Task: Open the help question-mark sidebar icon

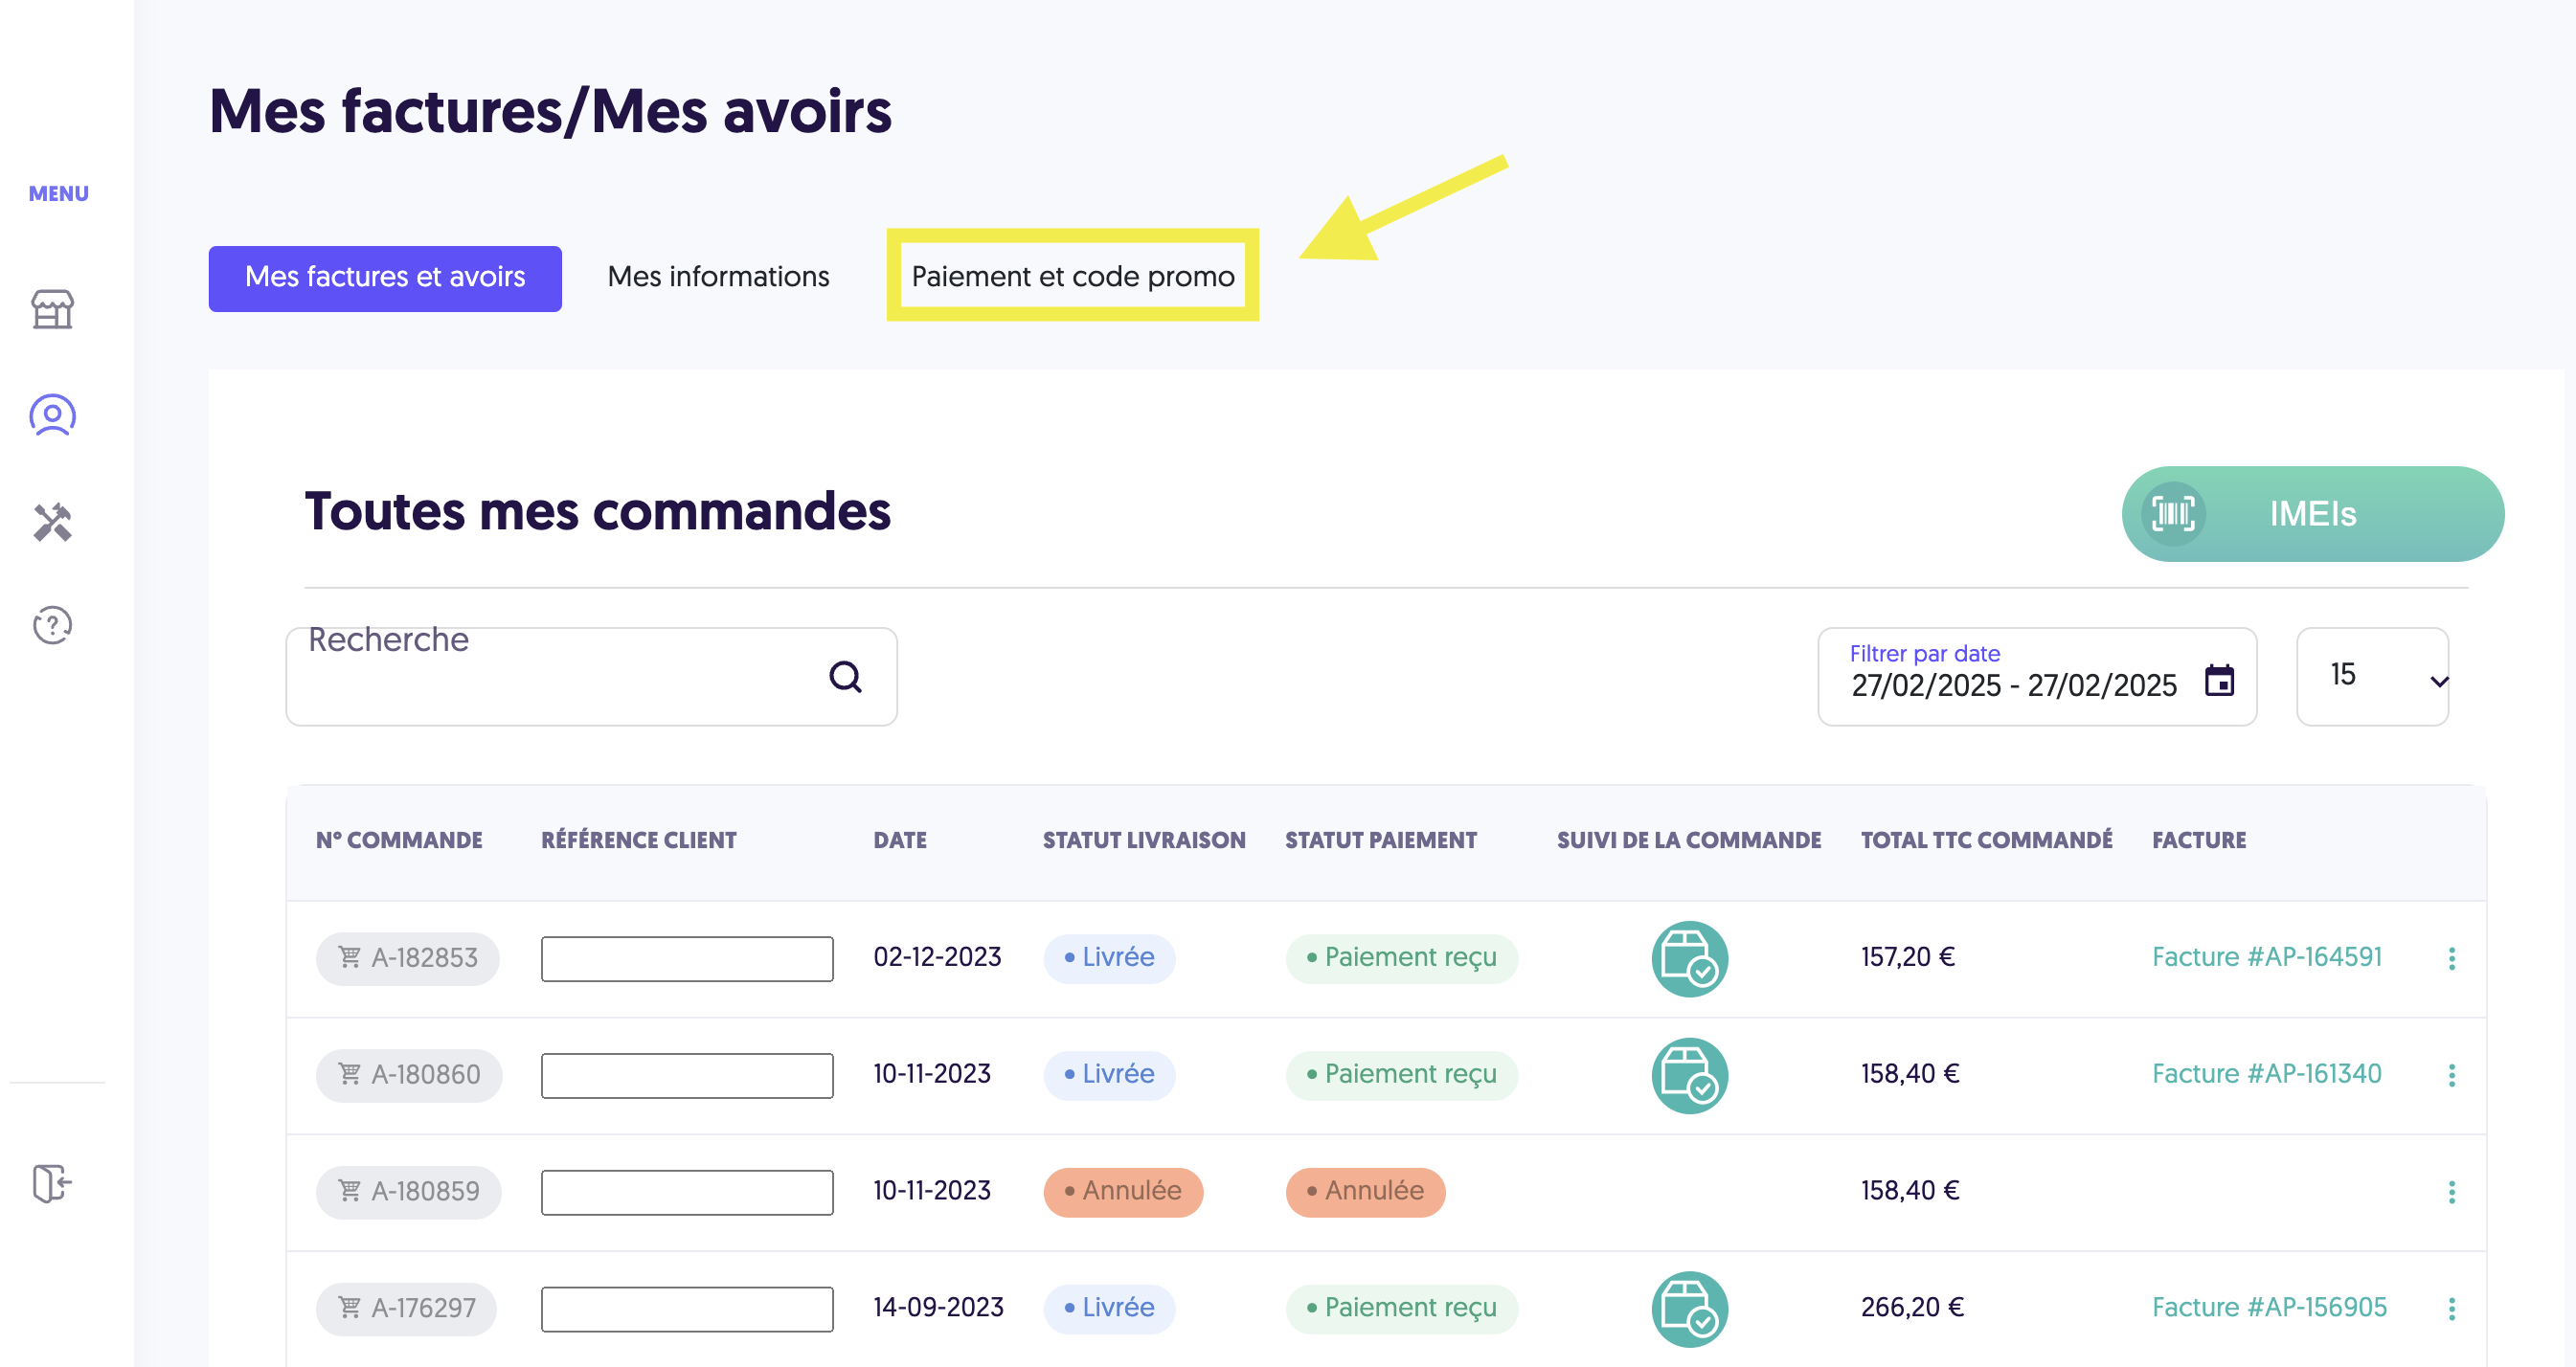Action: [53, 626]
